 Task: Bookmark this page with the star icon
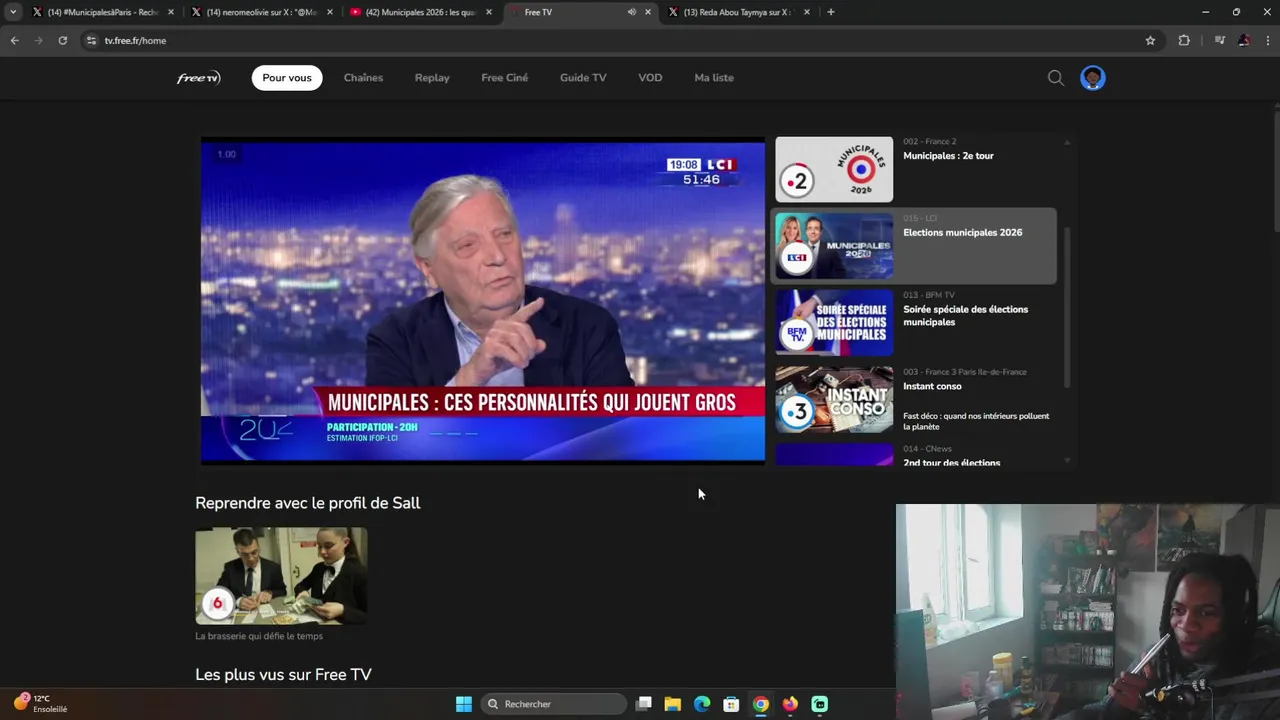[1150, 40]
